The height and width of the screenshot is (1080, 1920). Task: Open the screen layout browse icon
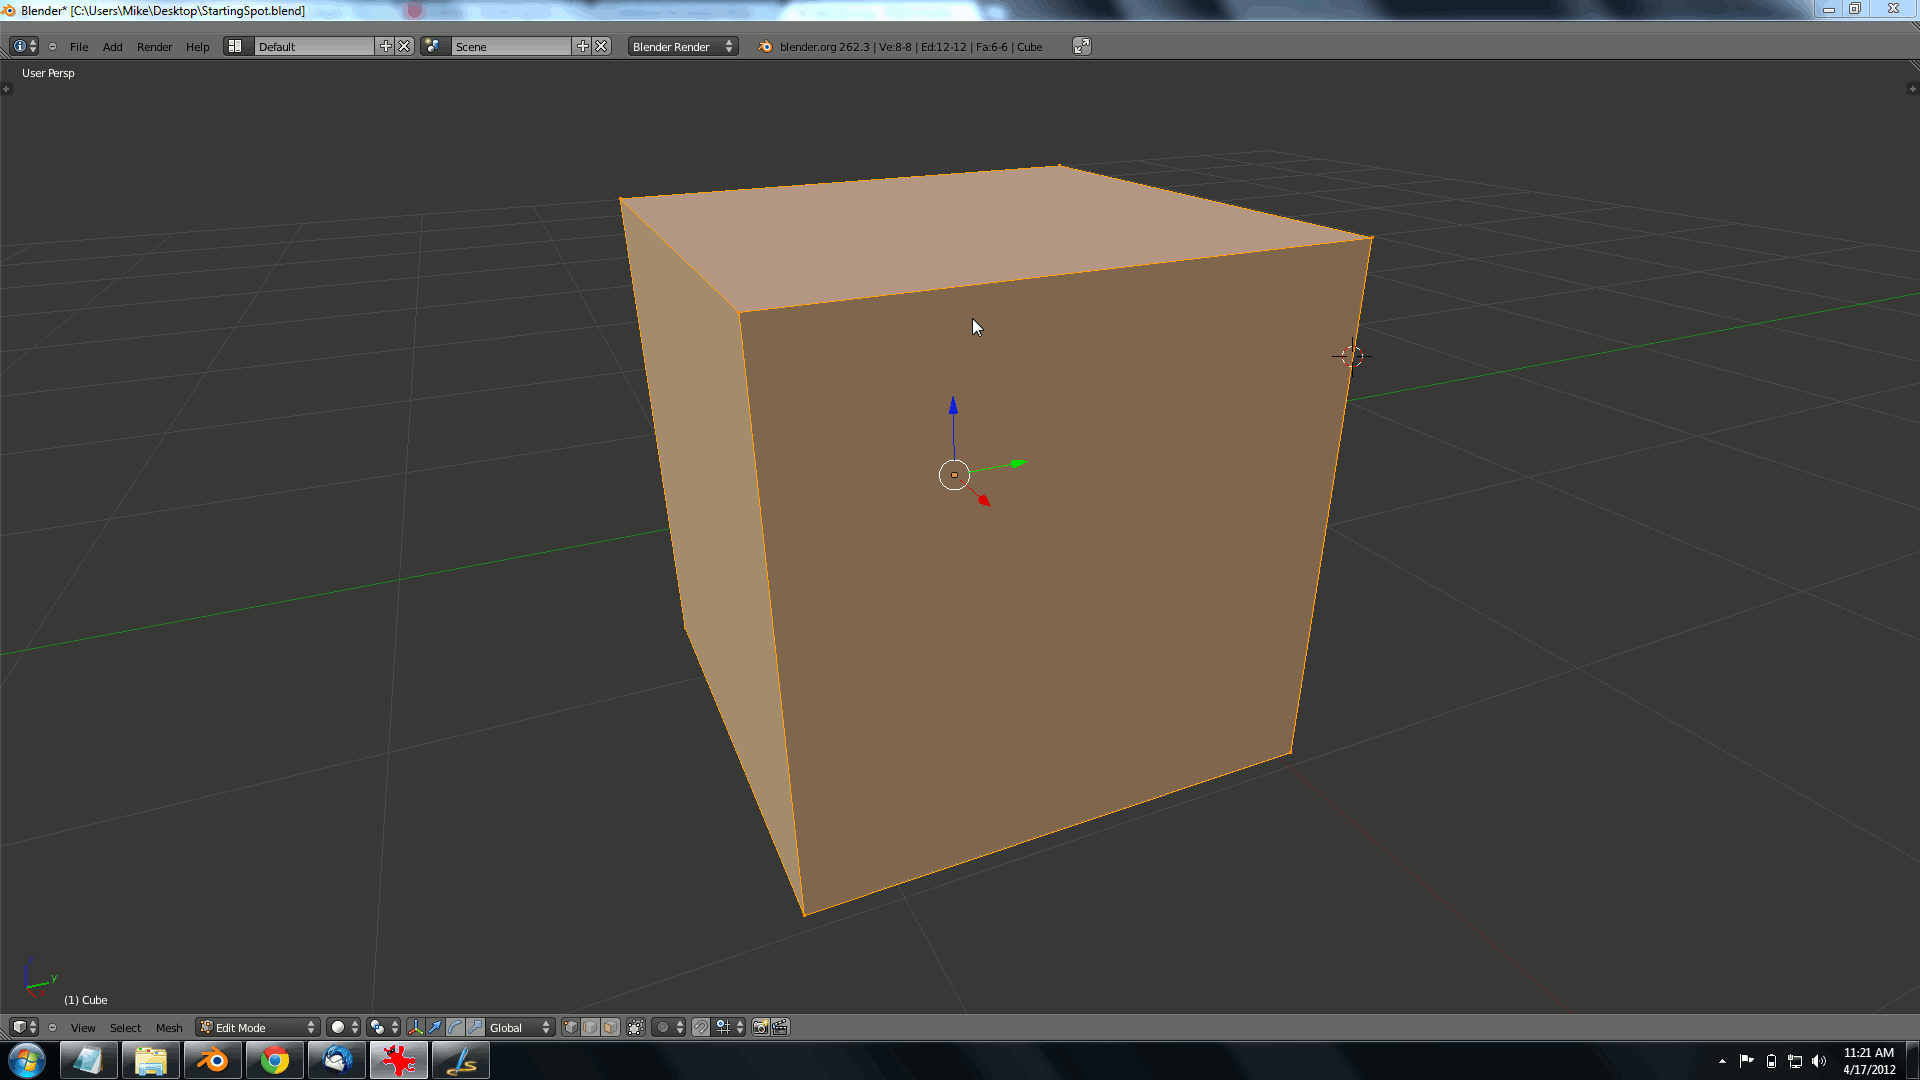pyautogui.click(x=236, y=47)
